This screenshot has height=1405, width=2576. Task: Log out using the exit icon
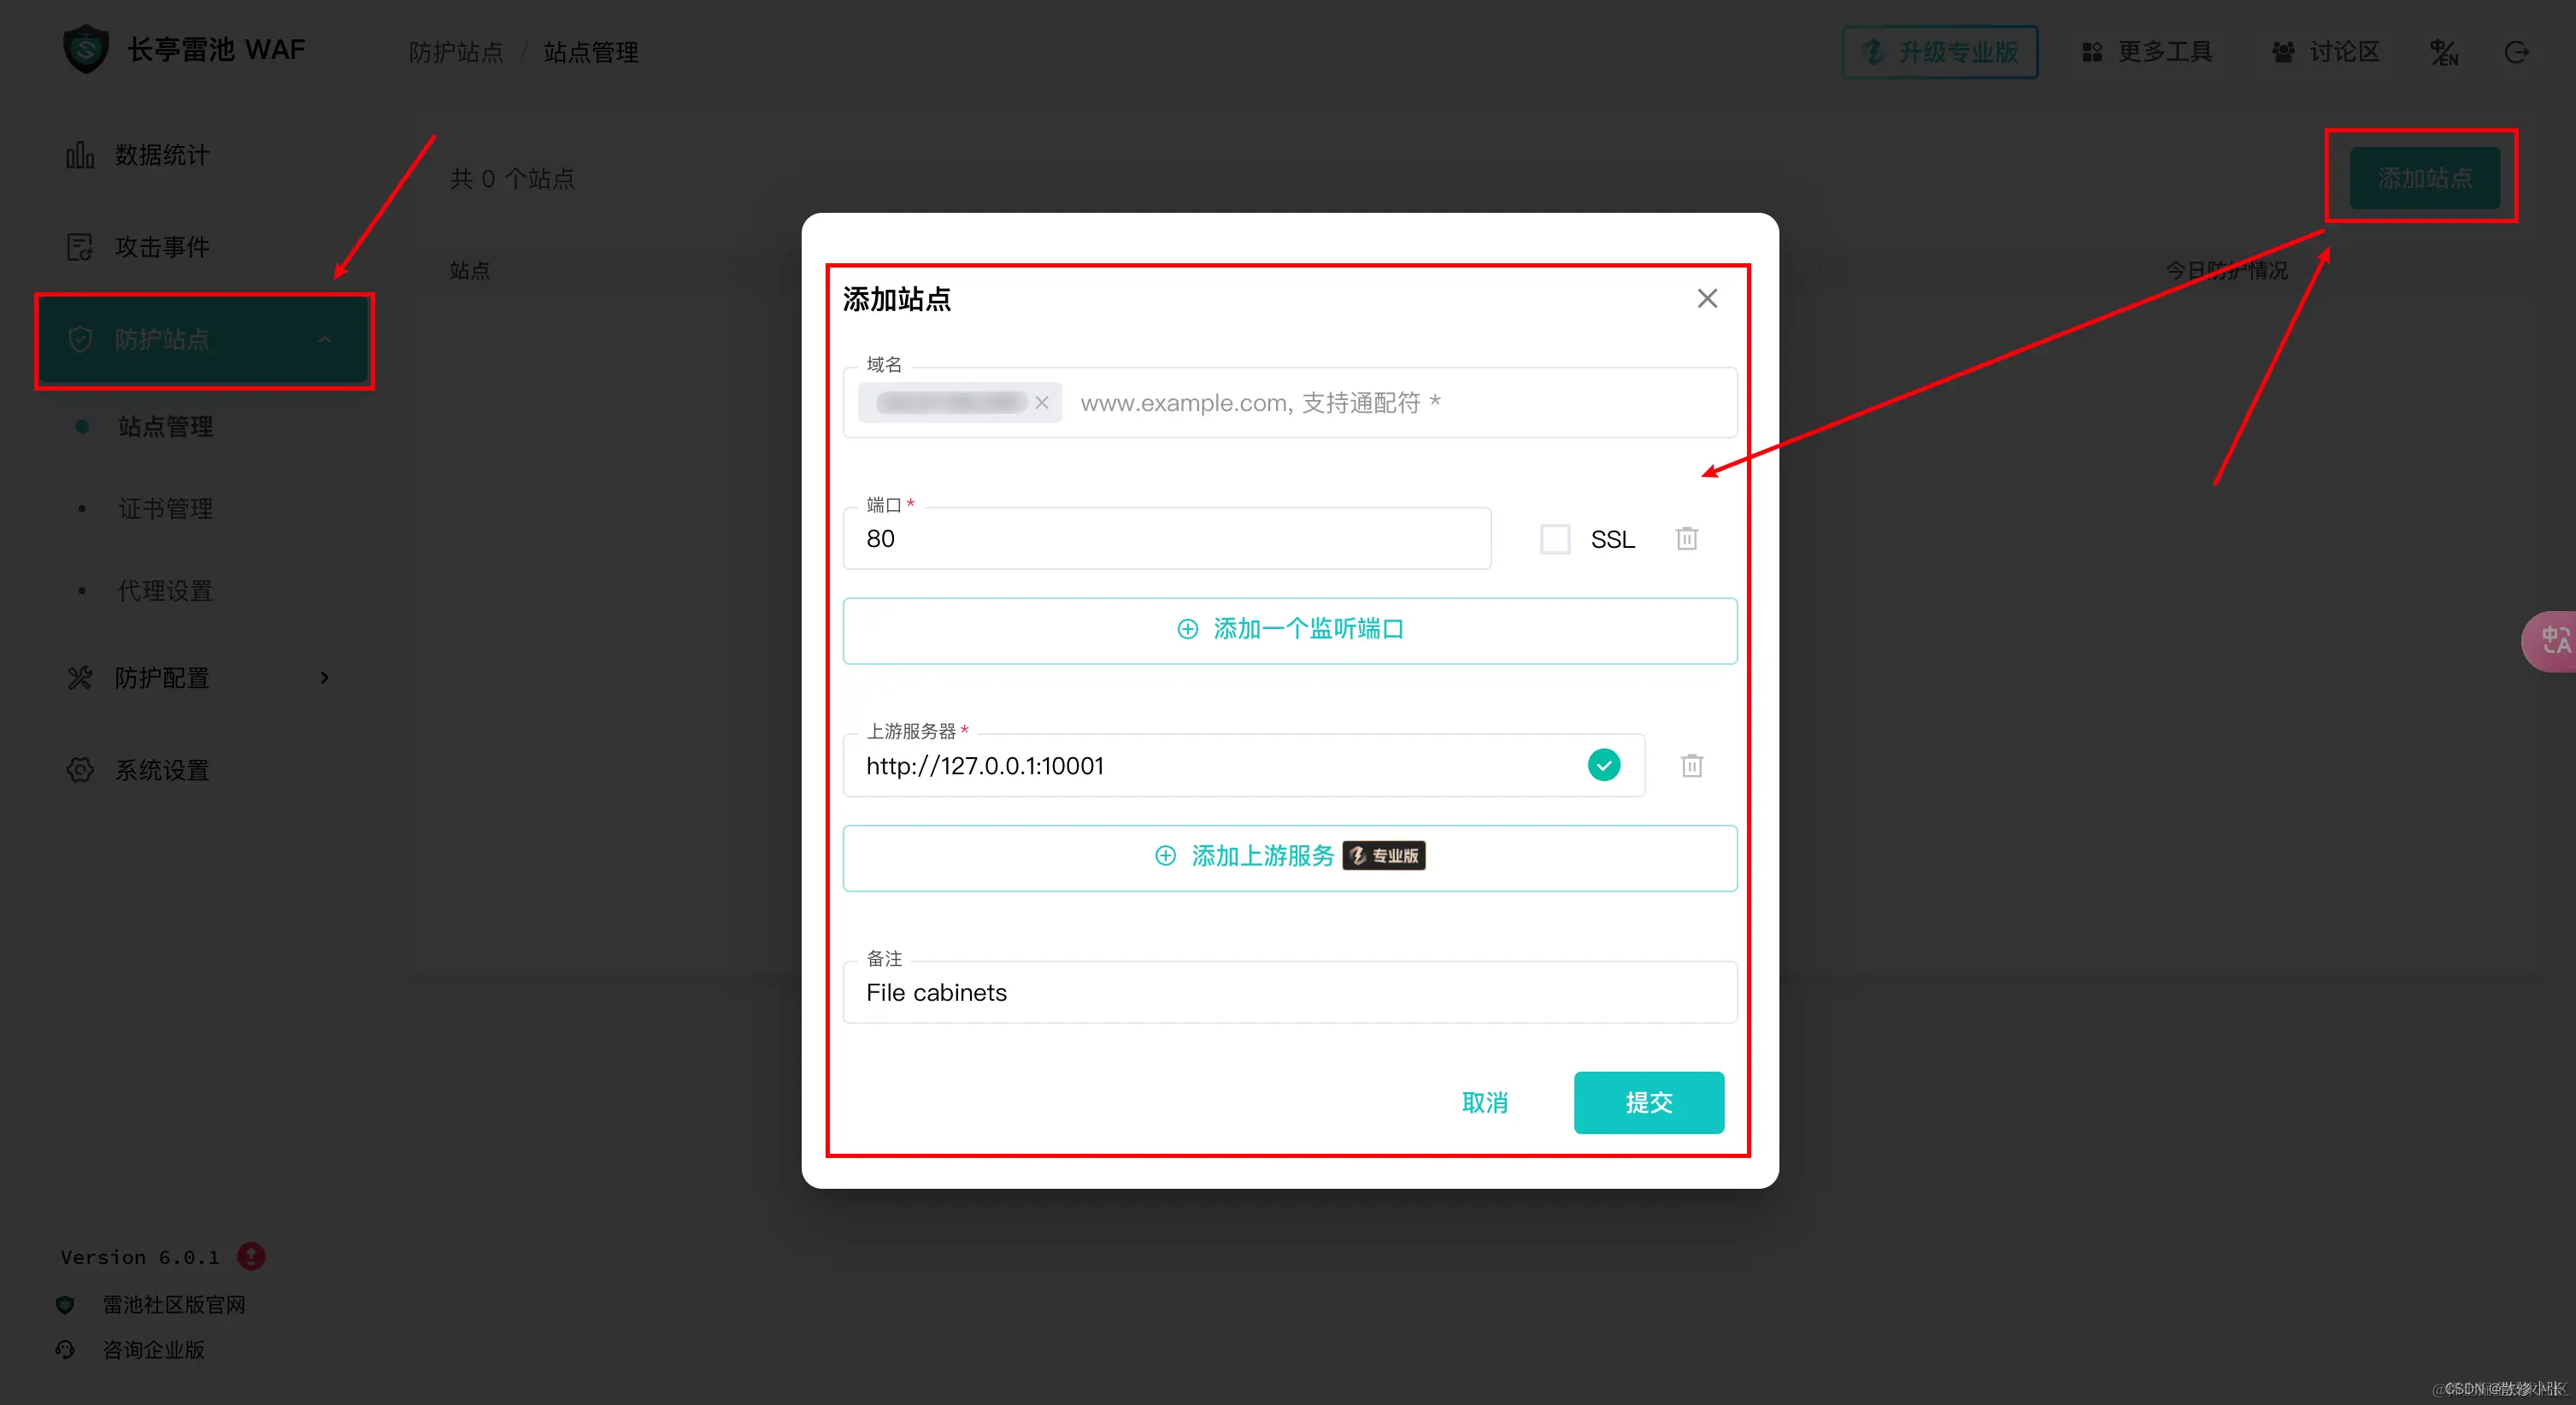click(2517, 52)
